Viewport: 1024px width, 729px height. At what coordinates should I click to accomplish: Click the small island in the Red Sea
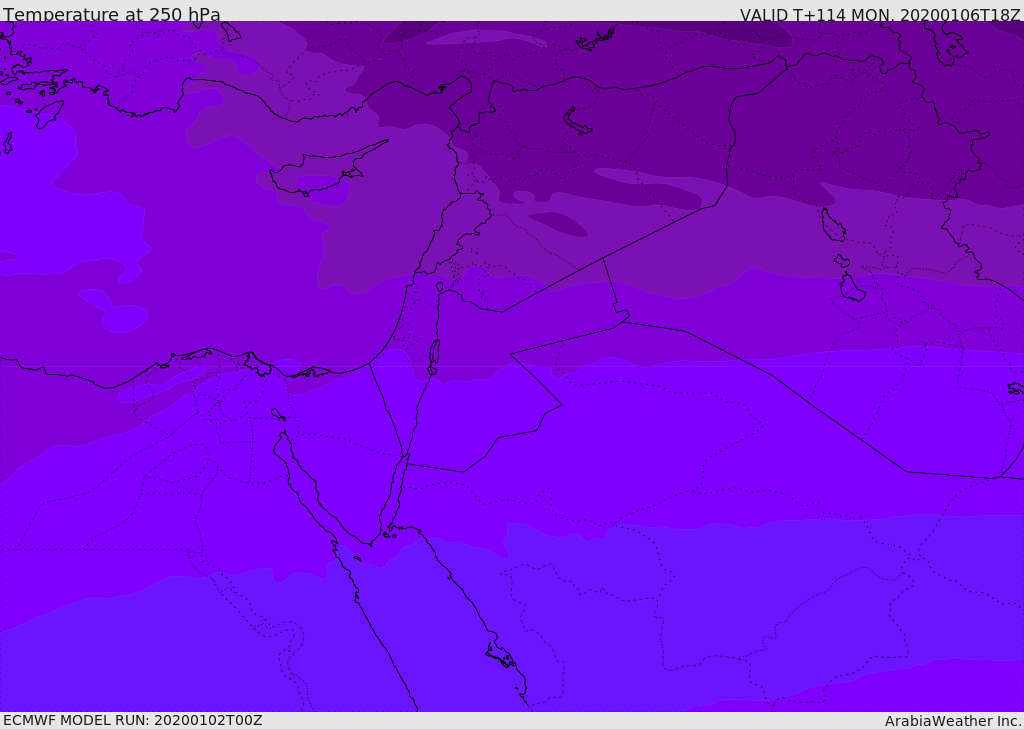coord(502,655)
